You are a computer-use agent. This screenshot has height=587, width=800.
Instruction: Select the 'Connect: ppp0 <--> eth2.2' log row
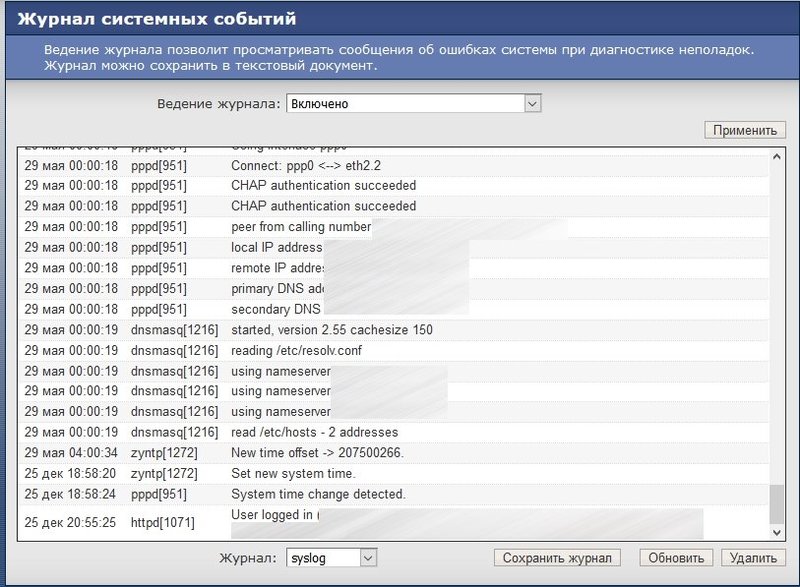pos(394,166)
